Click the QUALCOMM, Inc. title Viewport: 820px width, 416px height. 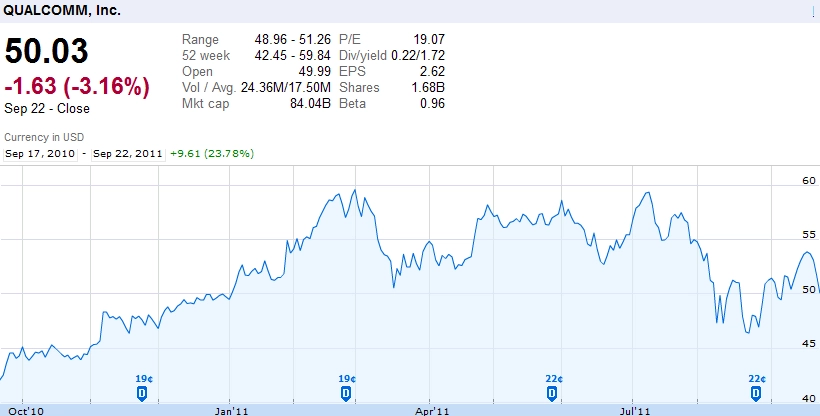tap(62, 10)
